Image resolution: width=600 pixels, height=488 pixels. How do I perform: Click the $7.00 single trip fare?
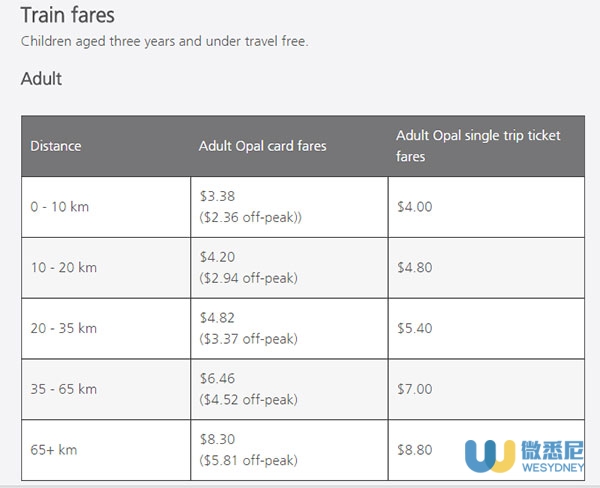pos(414,389)
